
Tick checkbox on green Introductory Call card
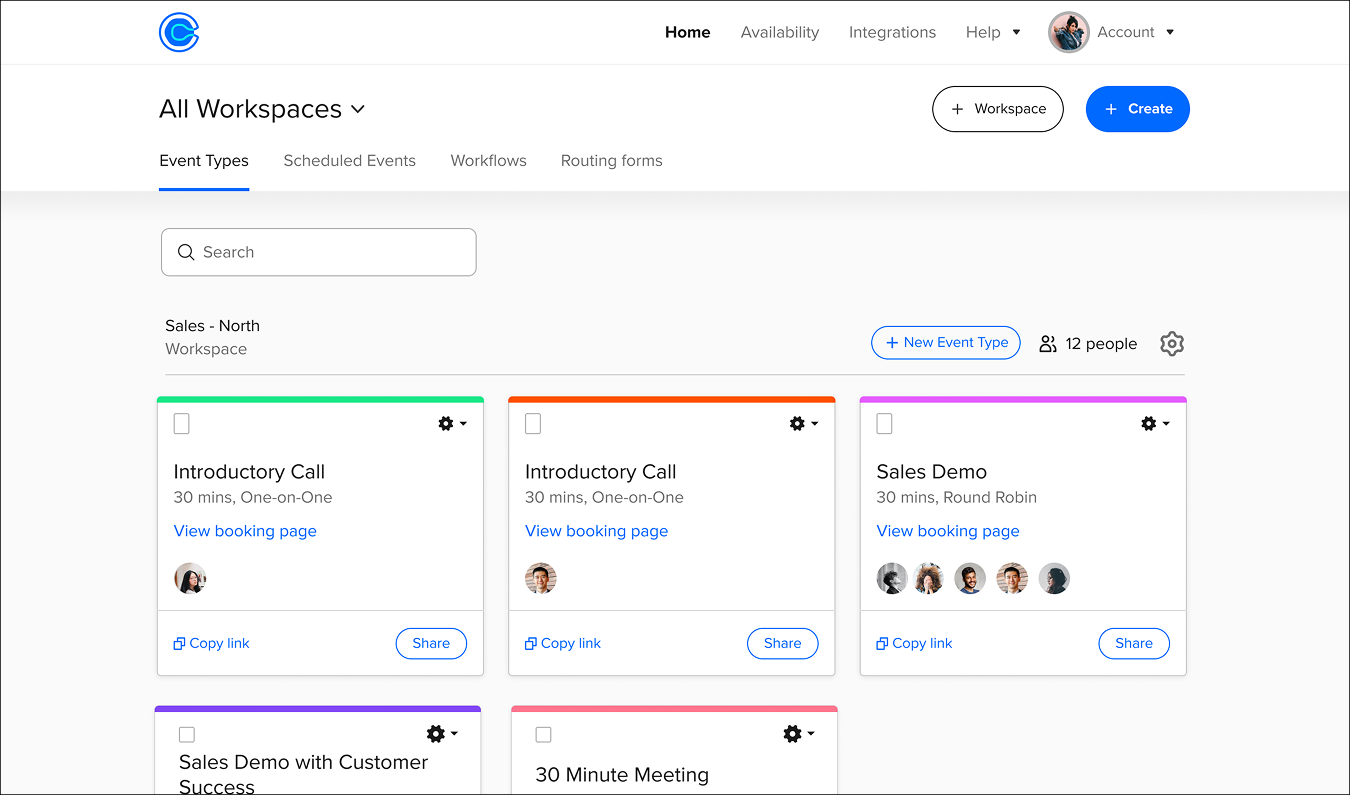tap(182, 424)
